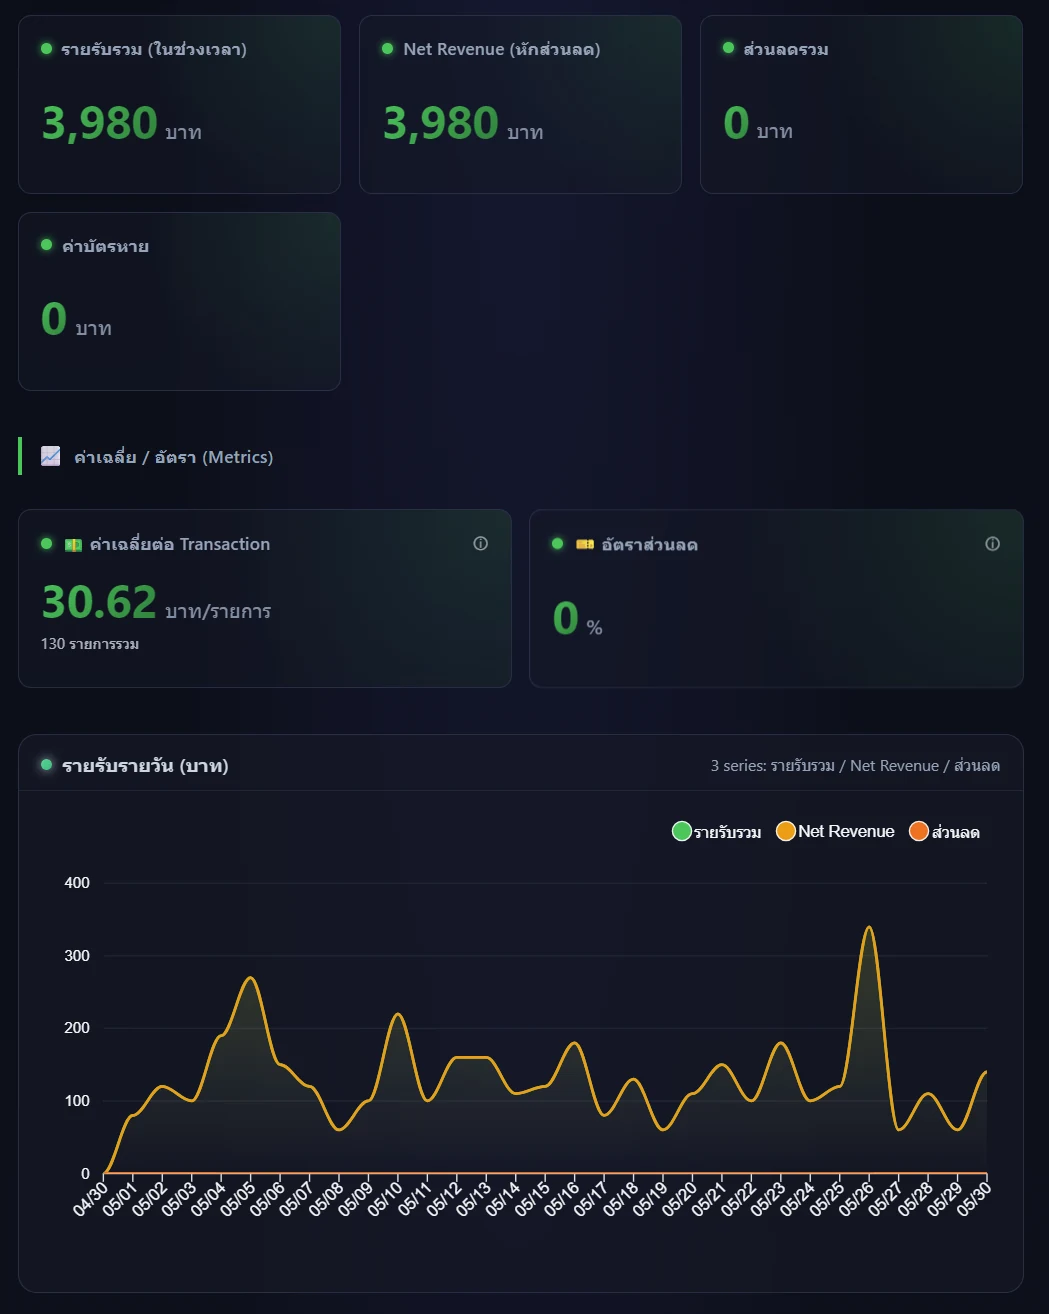
Task: Click the green รายรับรวม legend swatch
Action: [682, 831]
